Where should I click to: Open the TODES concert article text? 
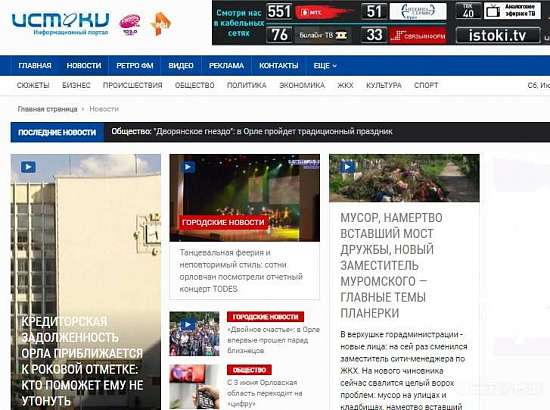click(241, 270)
